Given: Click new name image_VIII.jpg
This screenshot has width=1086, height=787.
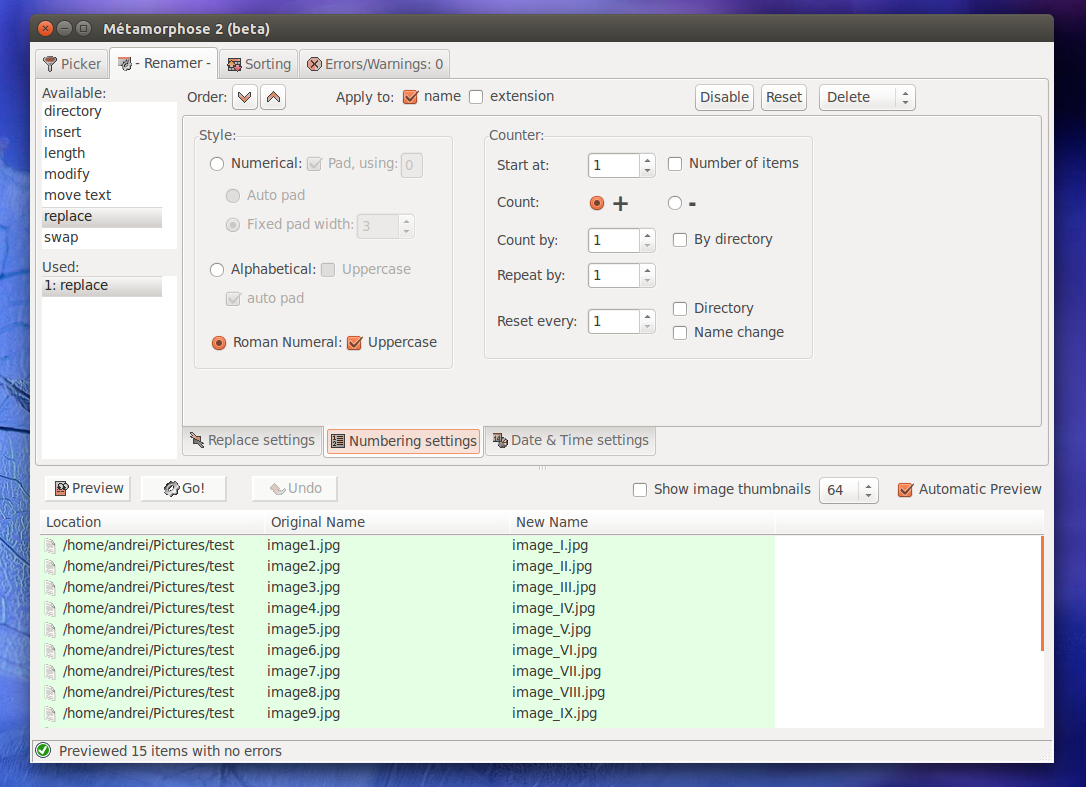Looking at the screenshot, I should 558,692.
